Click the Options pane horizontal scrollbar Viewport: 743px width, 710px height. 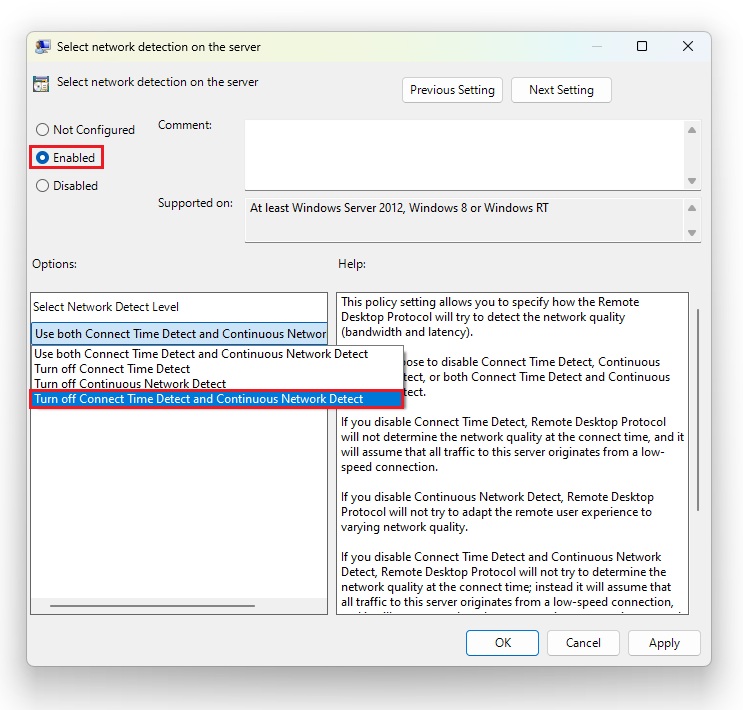[x=152, y=606]
